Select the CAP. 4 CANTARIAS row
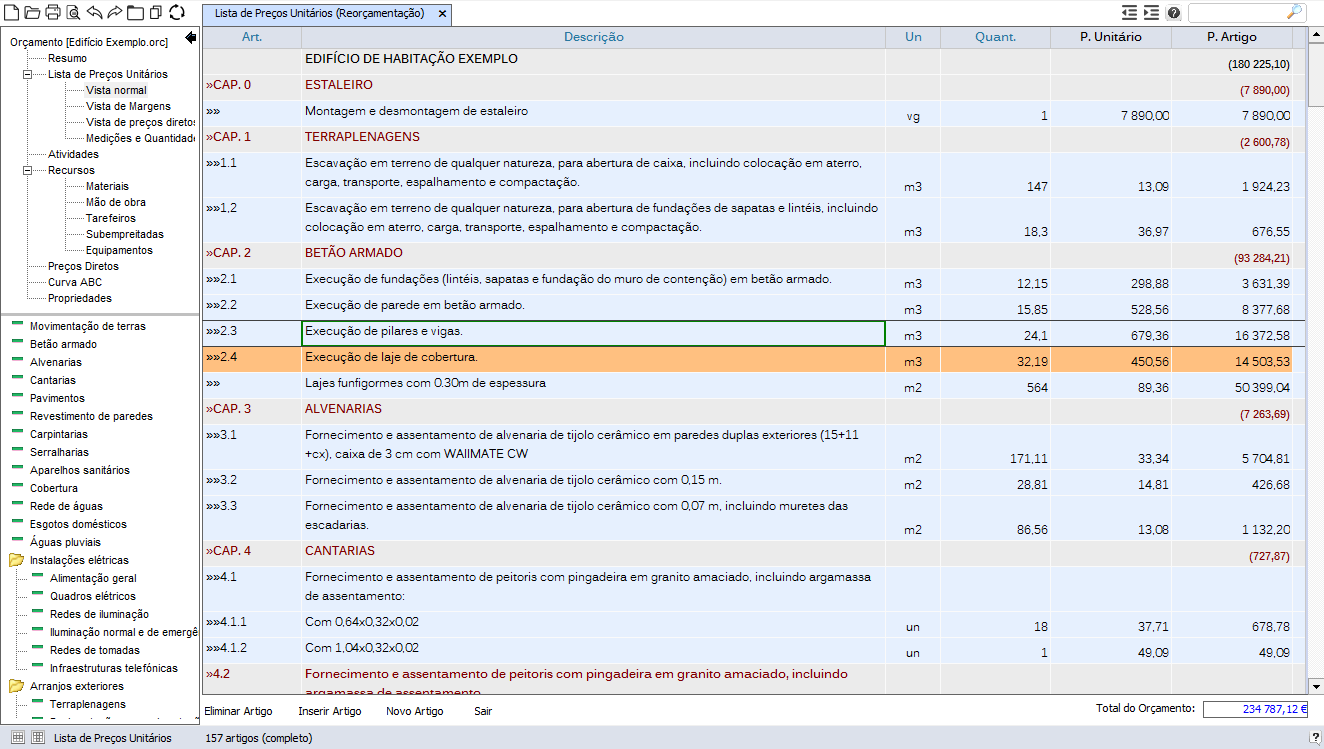The height and width of the screenshot is (749, 1324). (754, 552)
